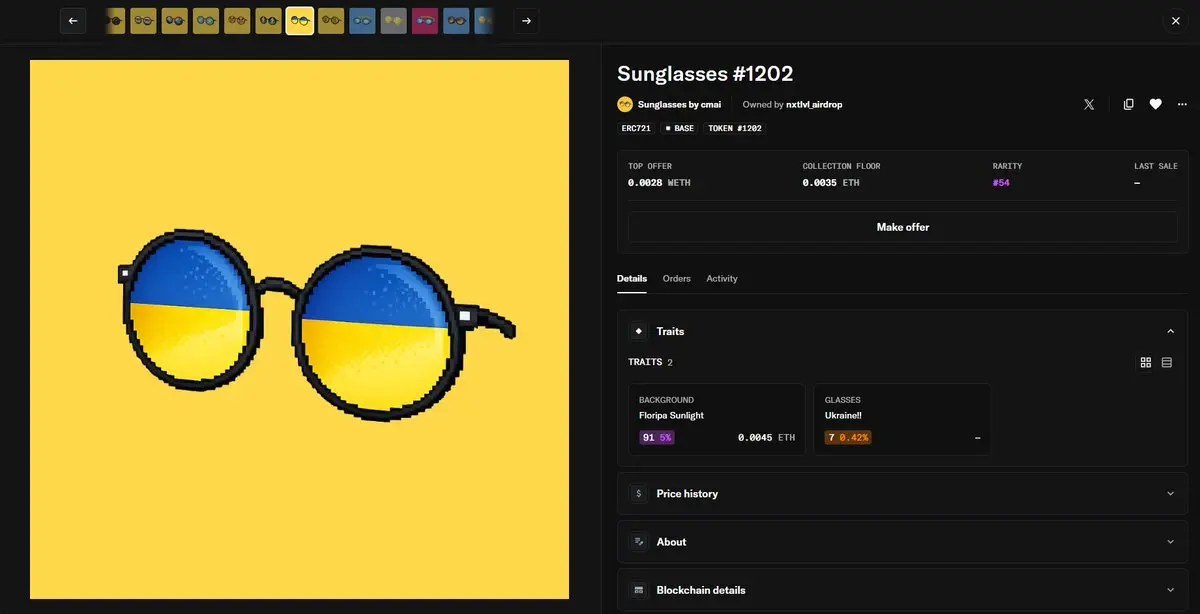Open owner profile nxtlvl_airdrop

coord(814,104)
